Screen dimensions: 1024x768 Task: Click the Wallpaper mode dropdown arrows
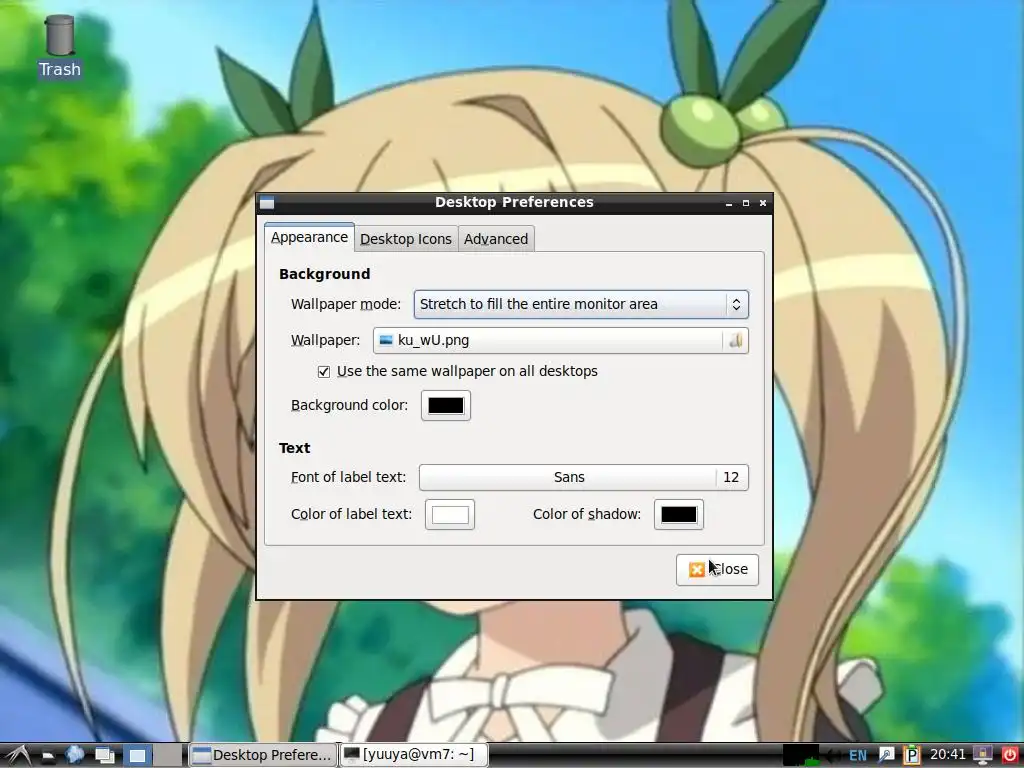coord(737,304)
